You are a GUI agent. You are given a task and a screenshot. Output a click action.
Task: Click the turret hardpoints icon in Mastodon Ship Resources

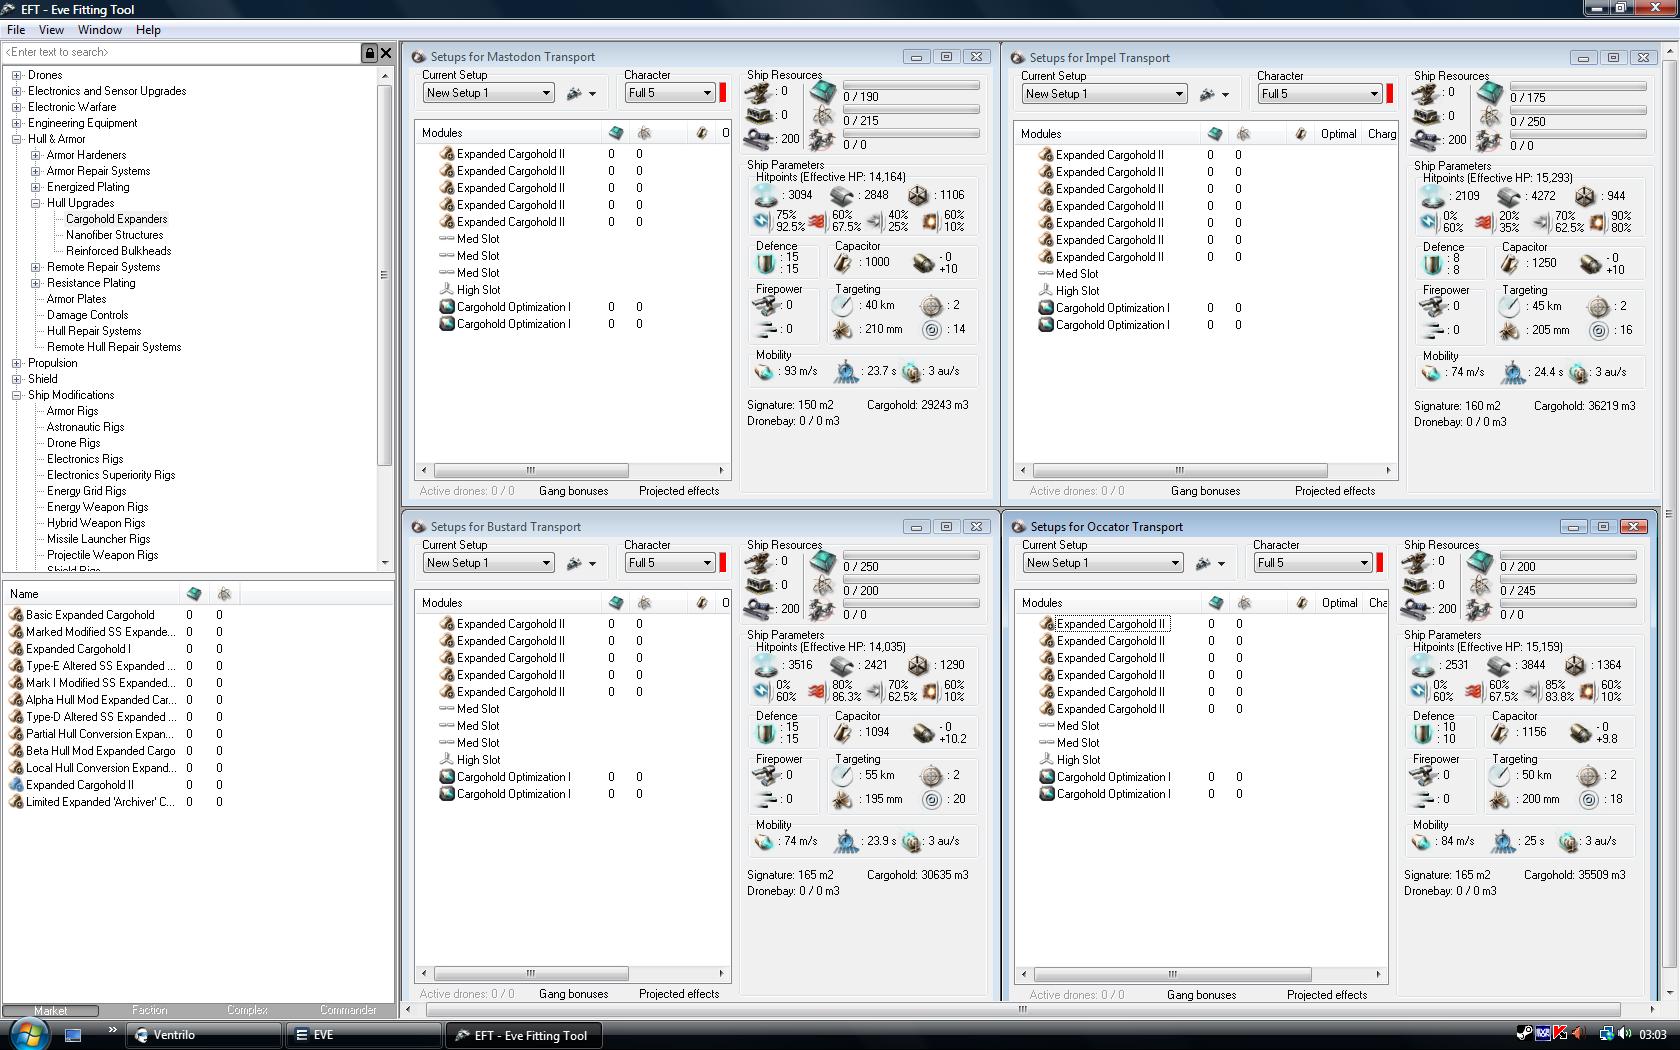[759, 92]
